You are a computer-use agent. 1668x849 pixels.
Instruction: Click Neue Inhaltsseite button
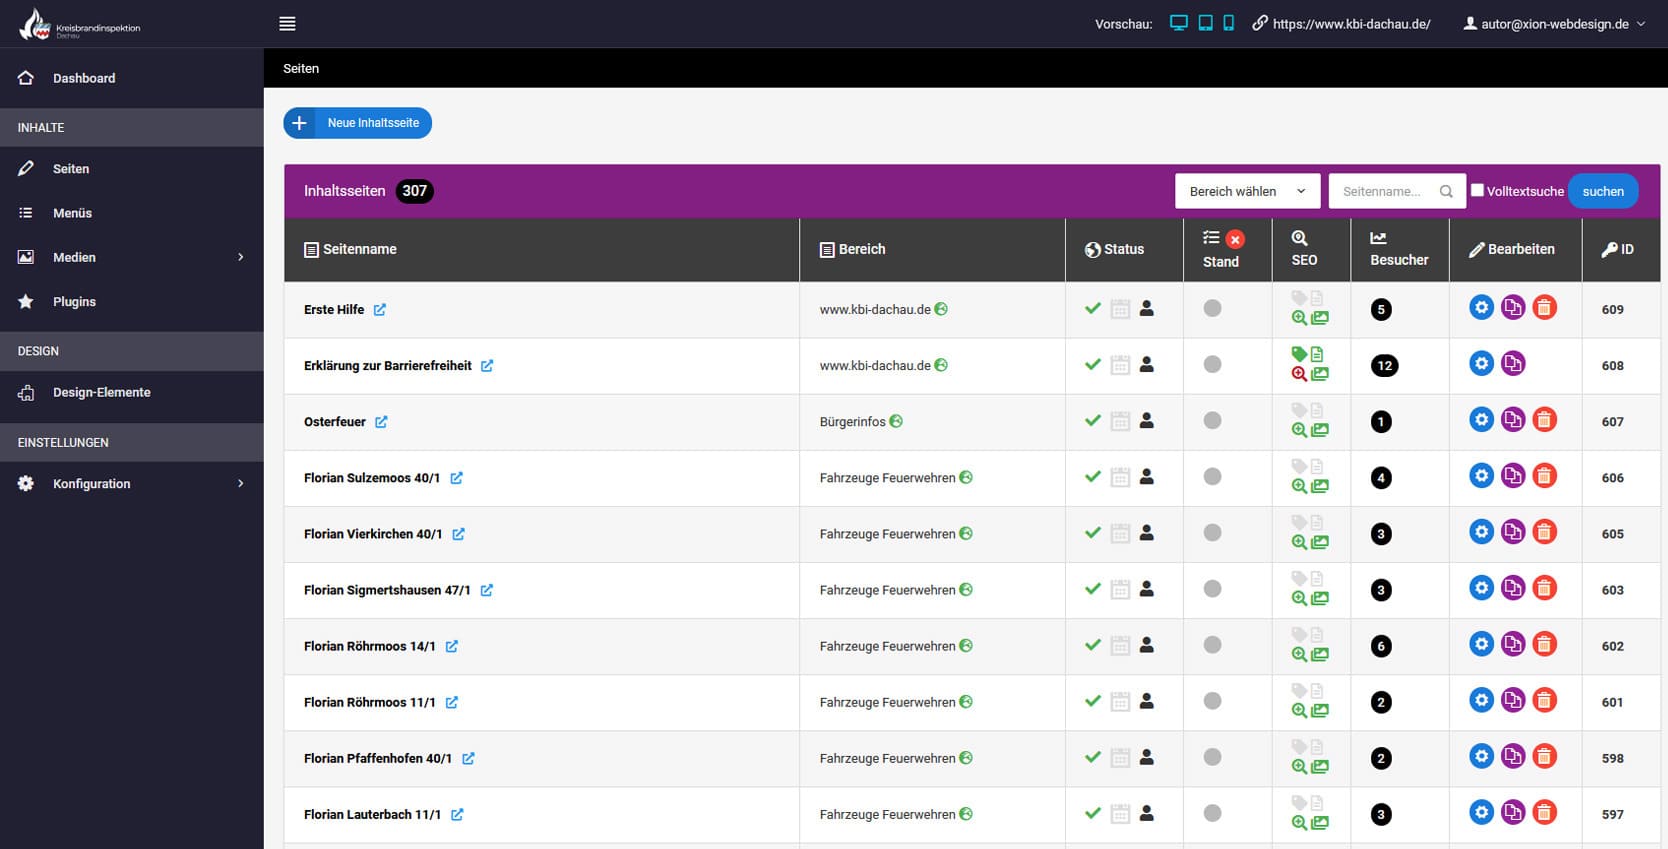coord(358,123)
